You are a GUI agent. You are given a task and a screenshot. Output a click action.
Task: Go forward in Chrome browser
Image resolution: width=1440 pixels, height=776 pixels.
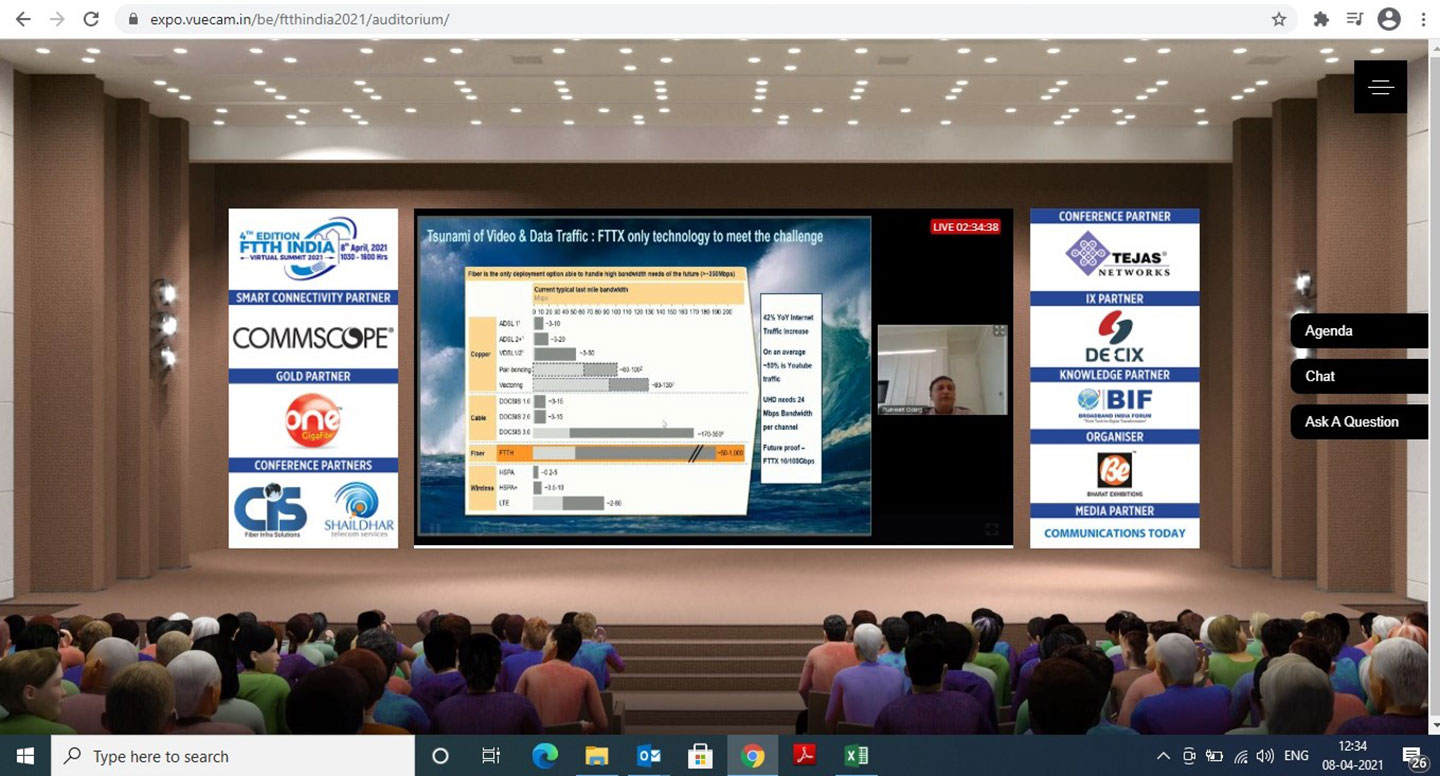tap(57, 19)
